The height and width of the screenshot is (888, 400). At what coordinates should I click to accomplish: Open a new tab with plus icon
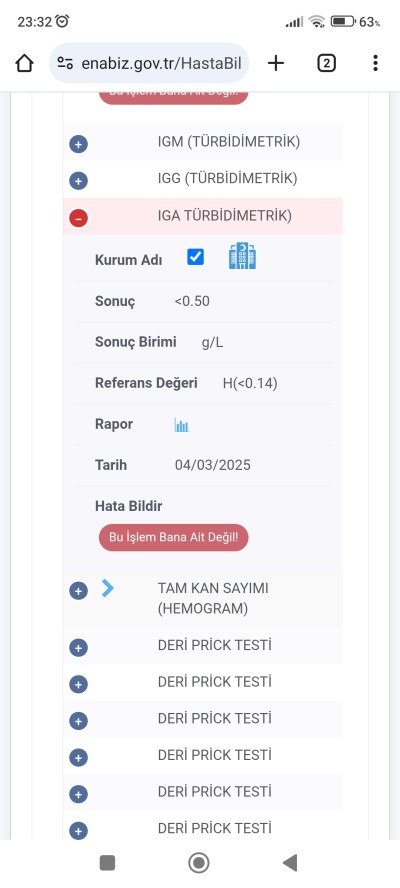pyautogui.click(x=275, y=63)
